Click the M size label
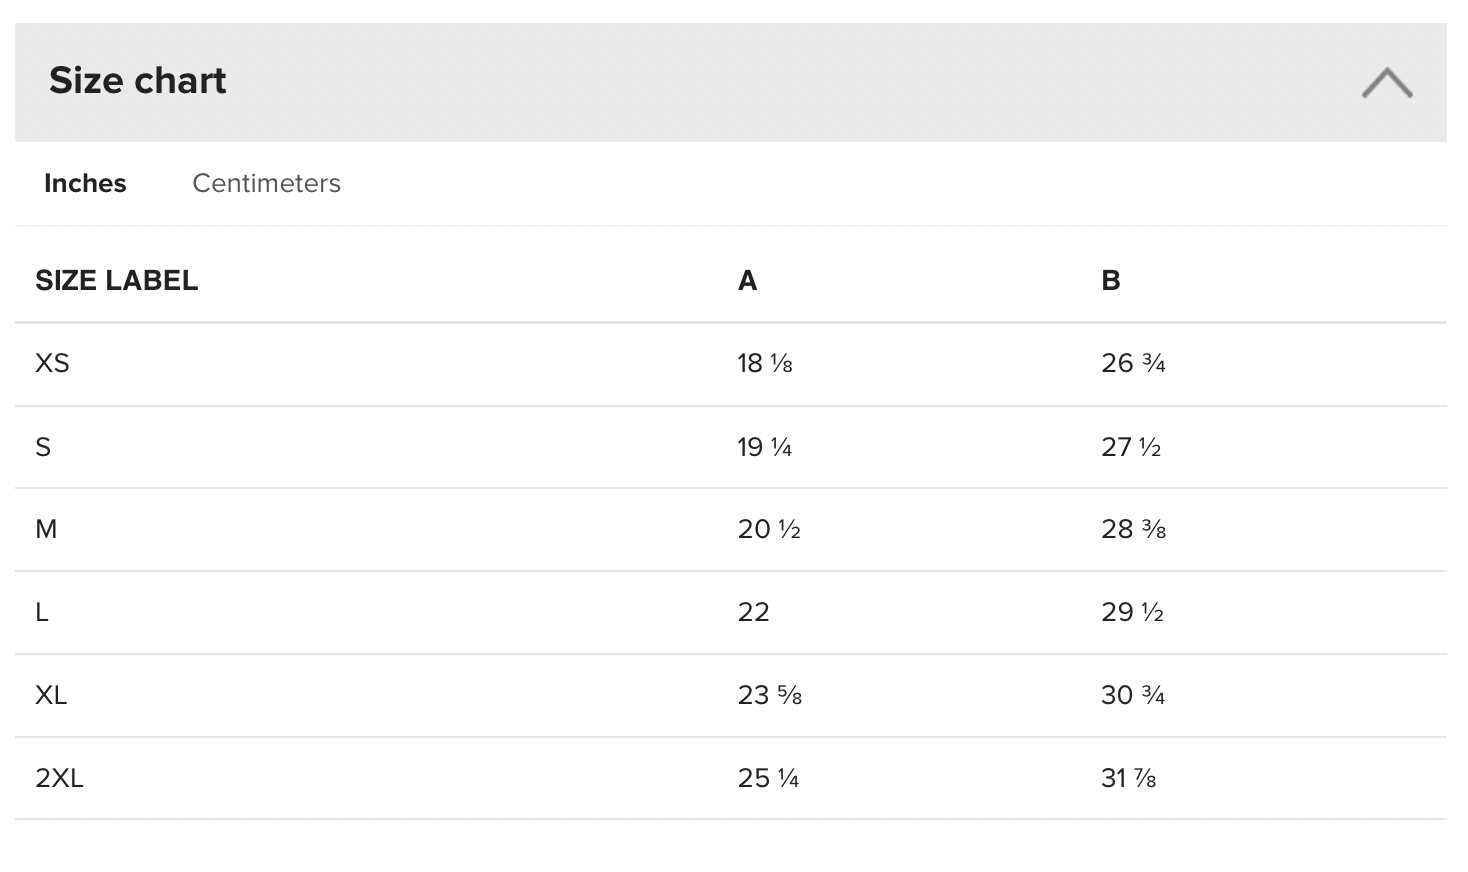1468x872 pixels. [46, 529]
